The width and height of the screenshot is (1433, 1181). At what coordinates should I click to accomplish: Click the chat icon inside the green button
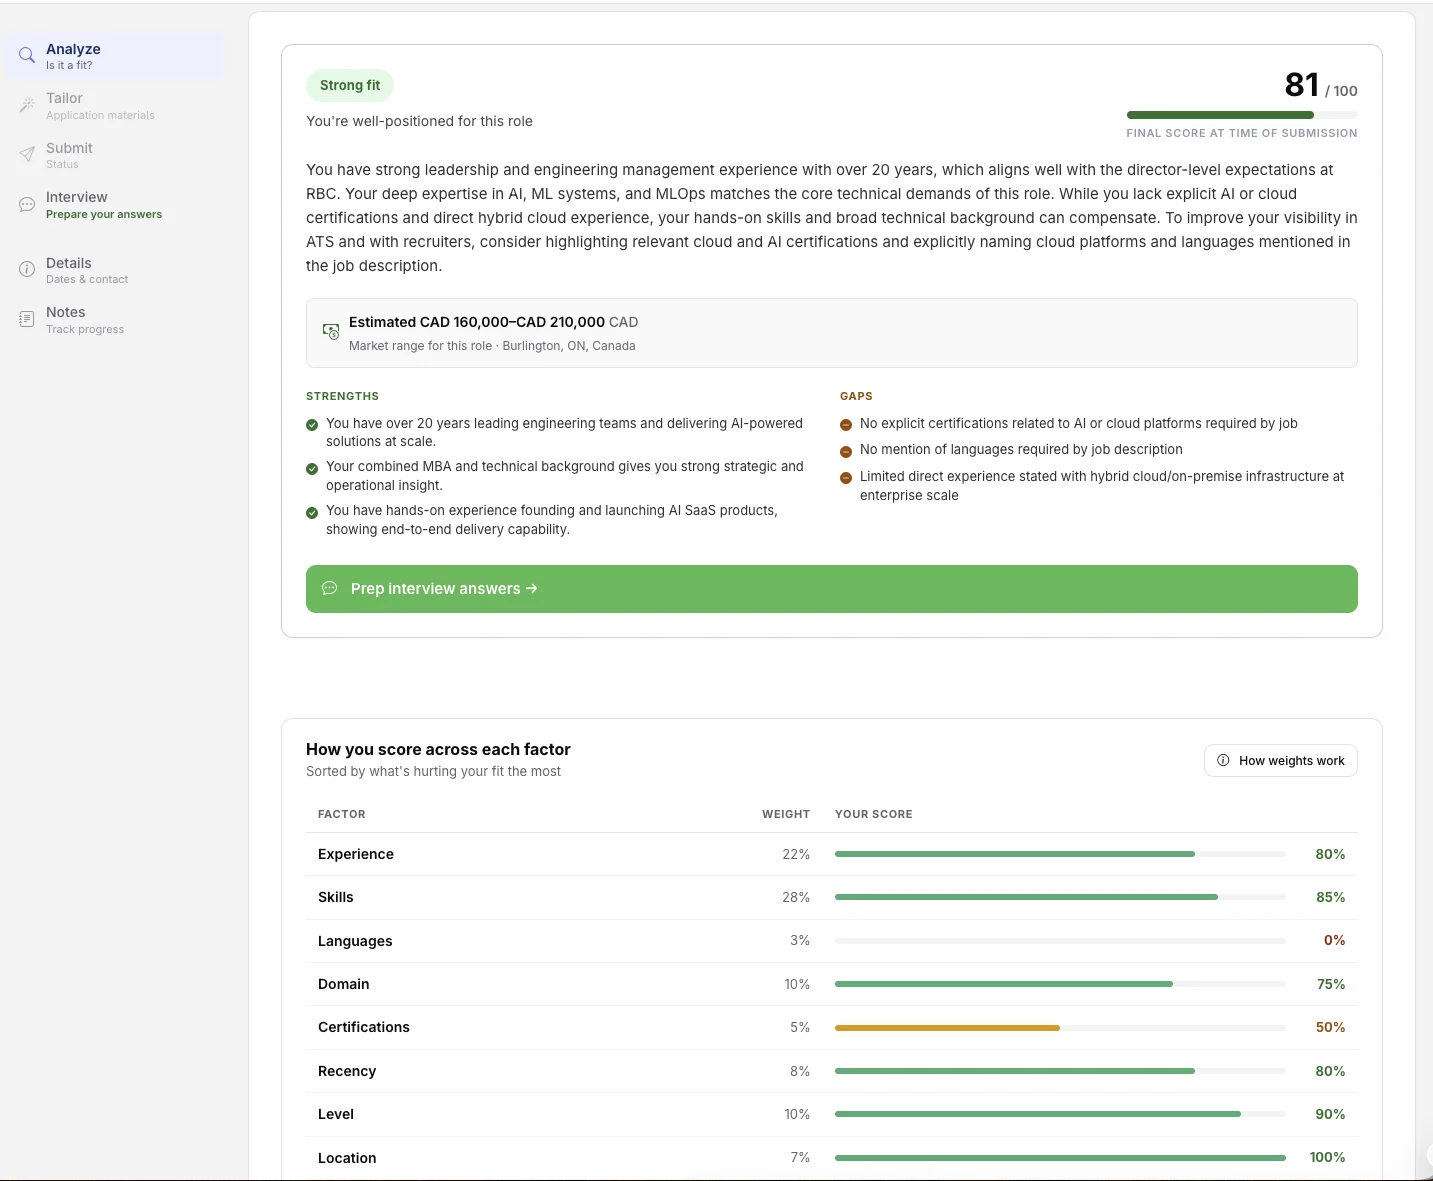[x=330, y=589]
